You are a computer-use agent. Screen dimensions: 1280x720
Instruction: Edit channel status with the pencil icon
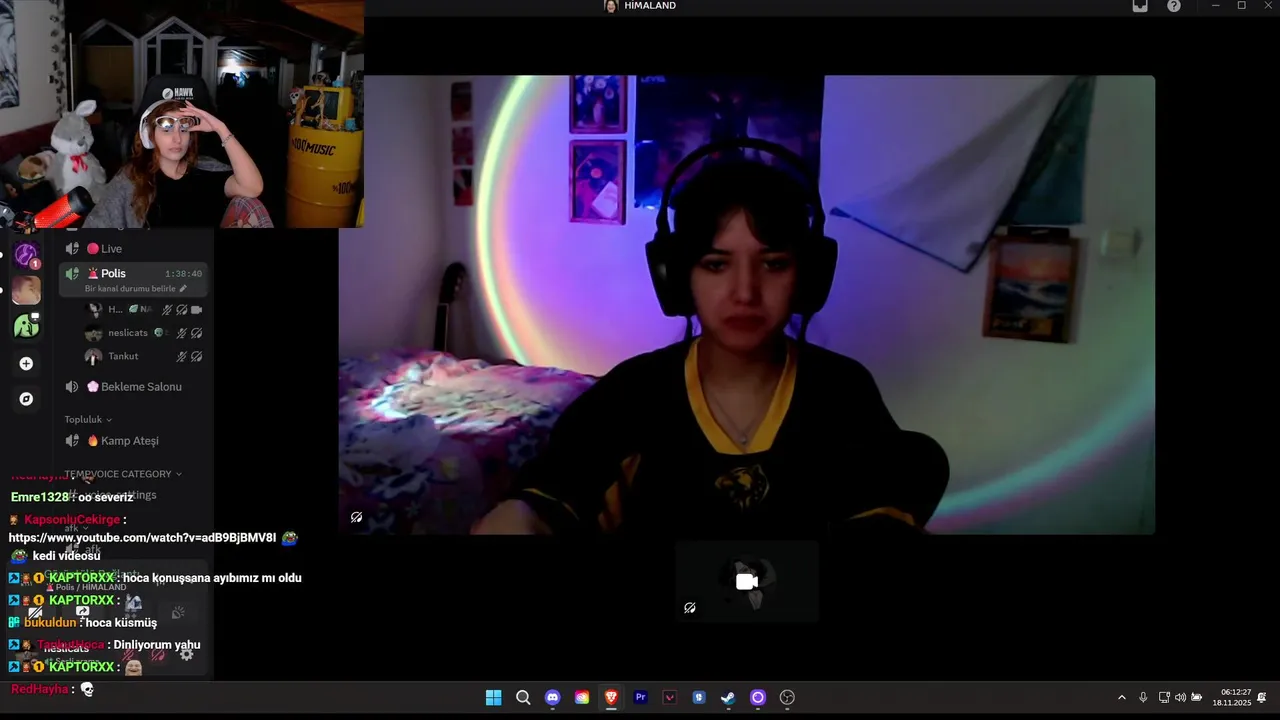pyautogui.click(x=182, y=288)
